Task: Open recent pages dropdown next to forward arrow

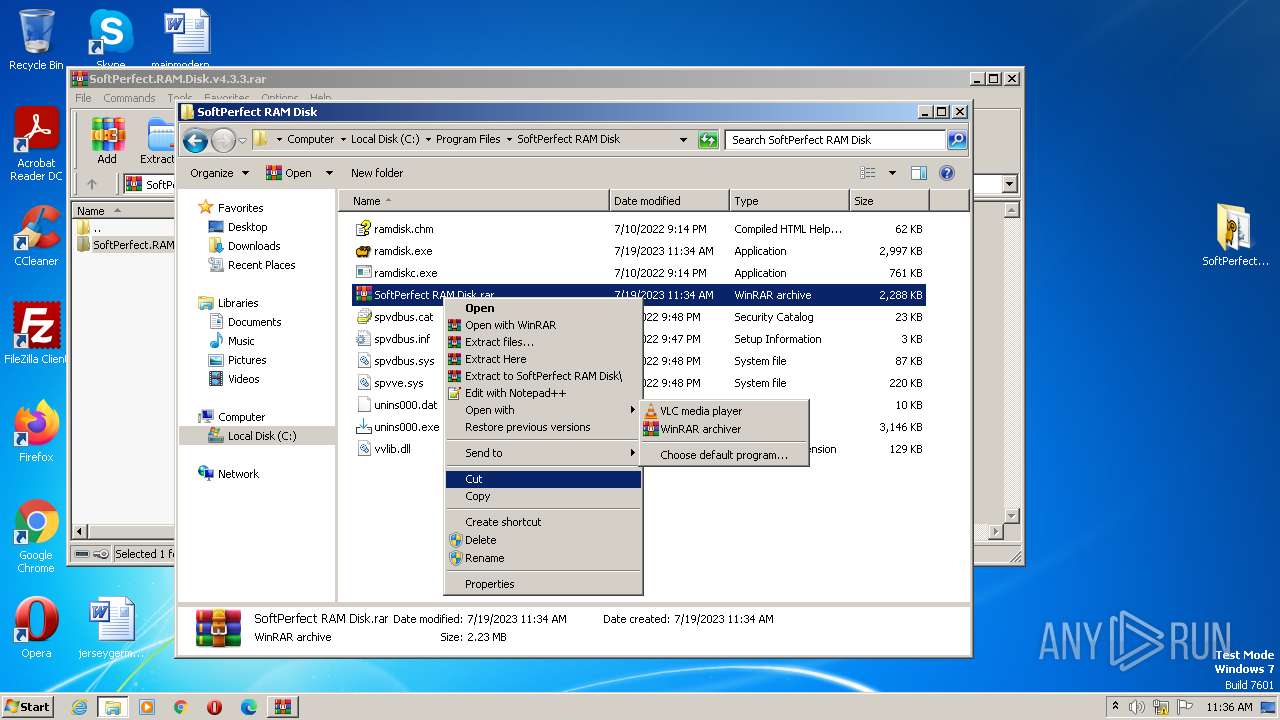Action: click(242, 140)
